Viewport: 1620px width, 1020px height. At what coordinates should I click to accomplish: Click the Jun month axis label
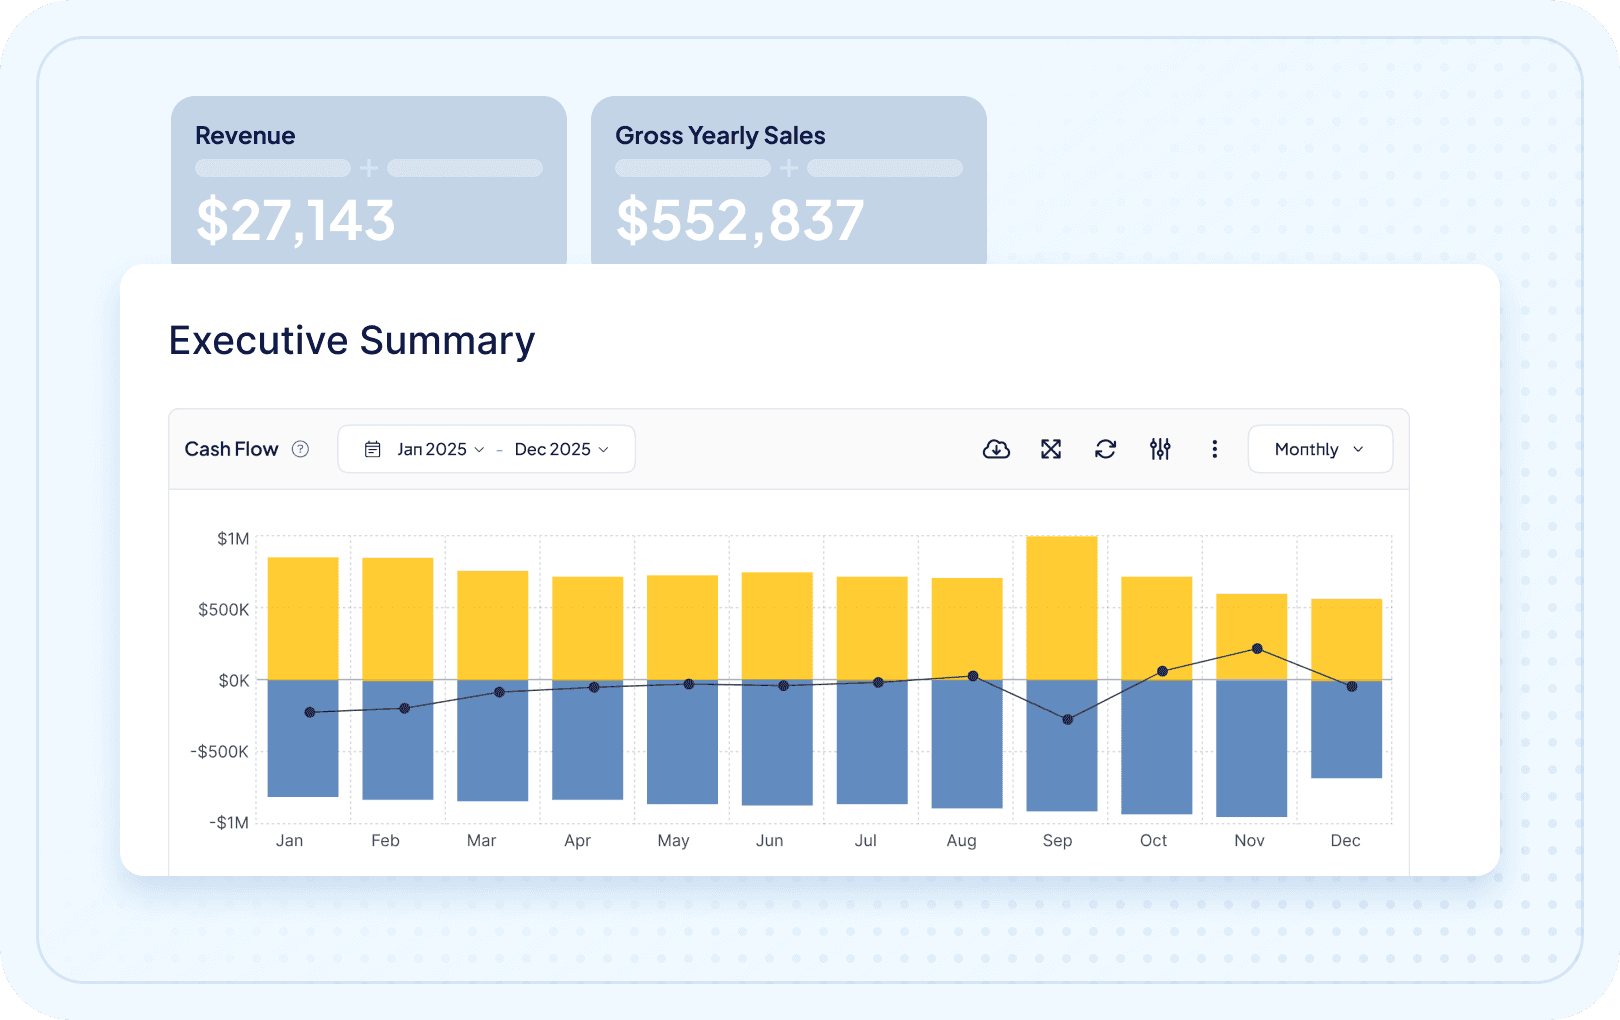point(769,841)
